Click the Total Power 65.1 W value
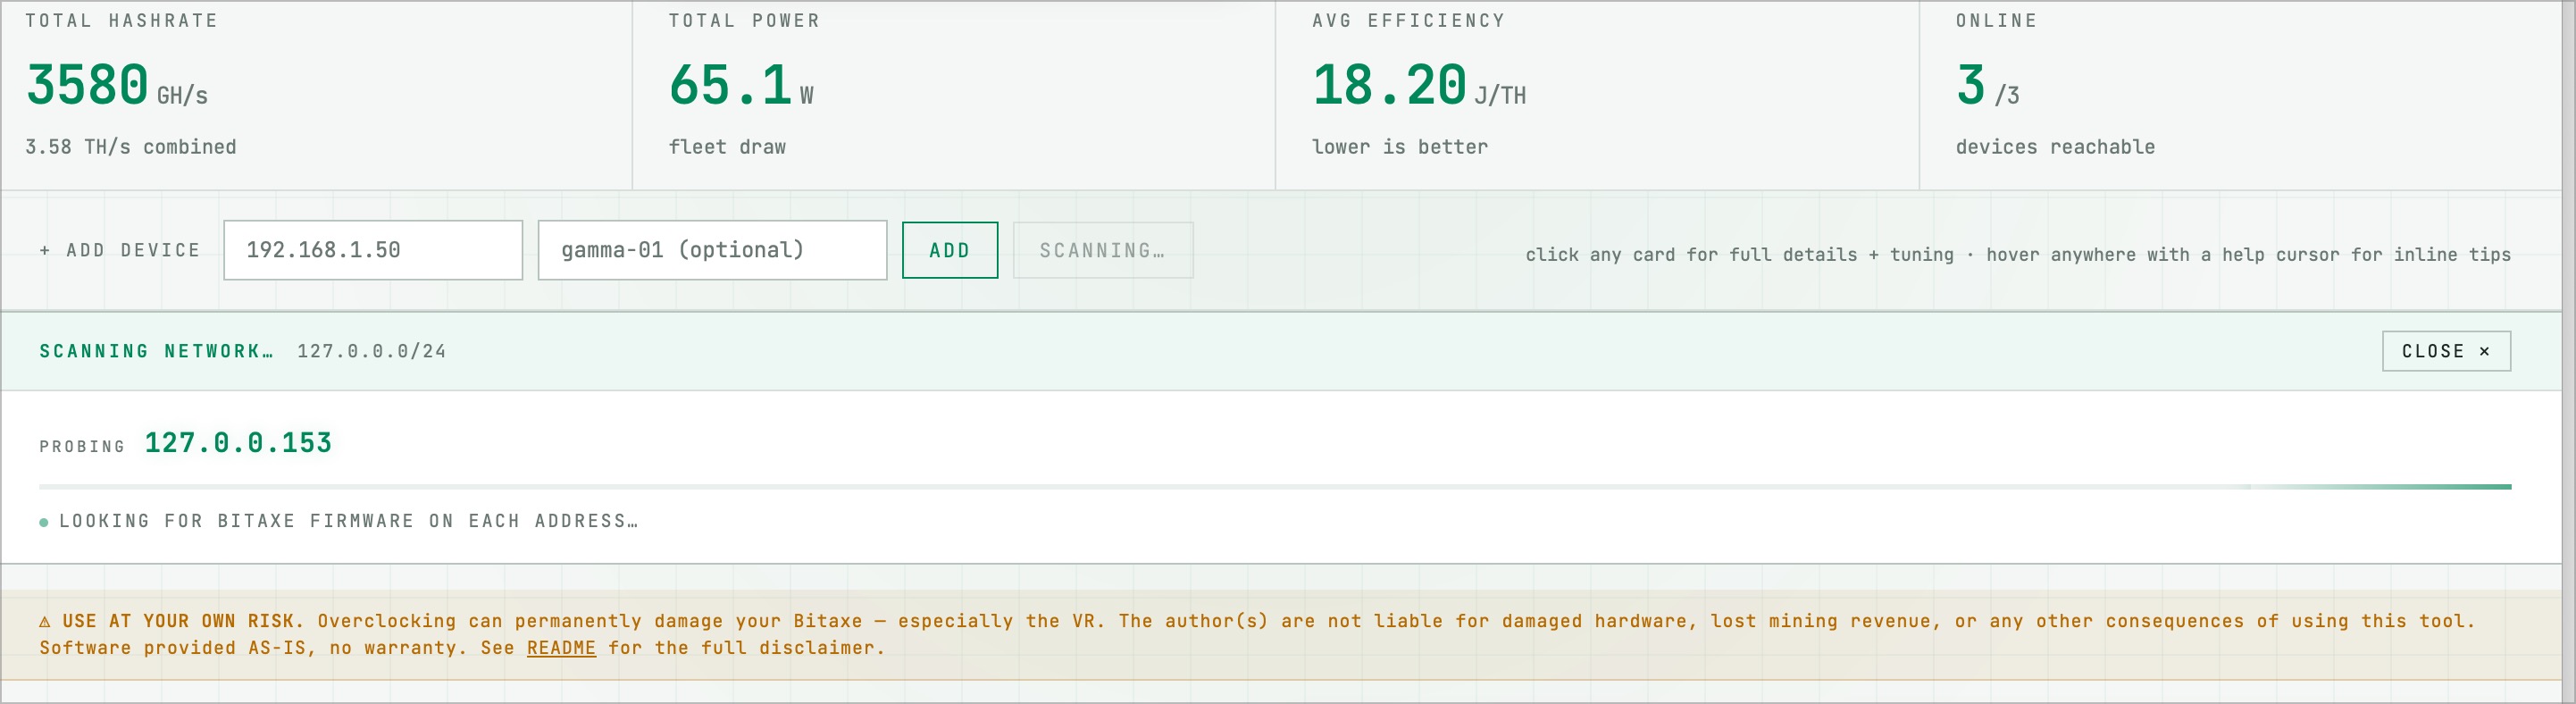The image size is (2576, 704). point(741,86)
